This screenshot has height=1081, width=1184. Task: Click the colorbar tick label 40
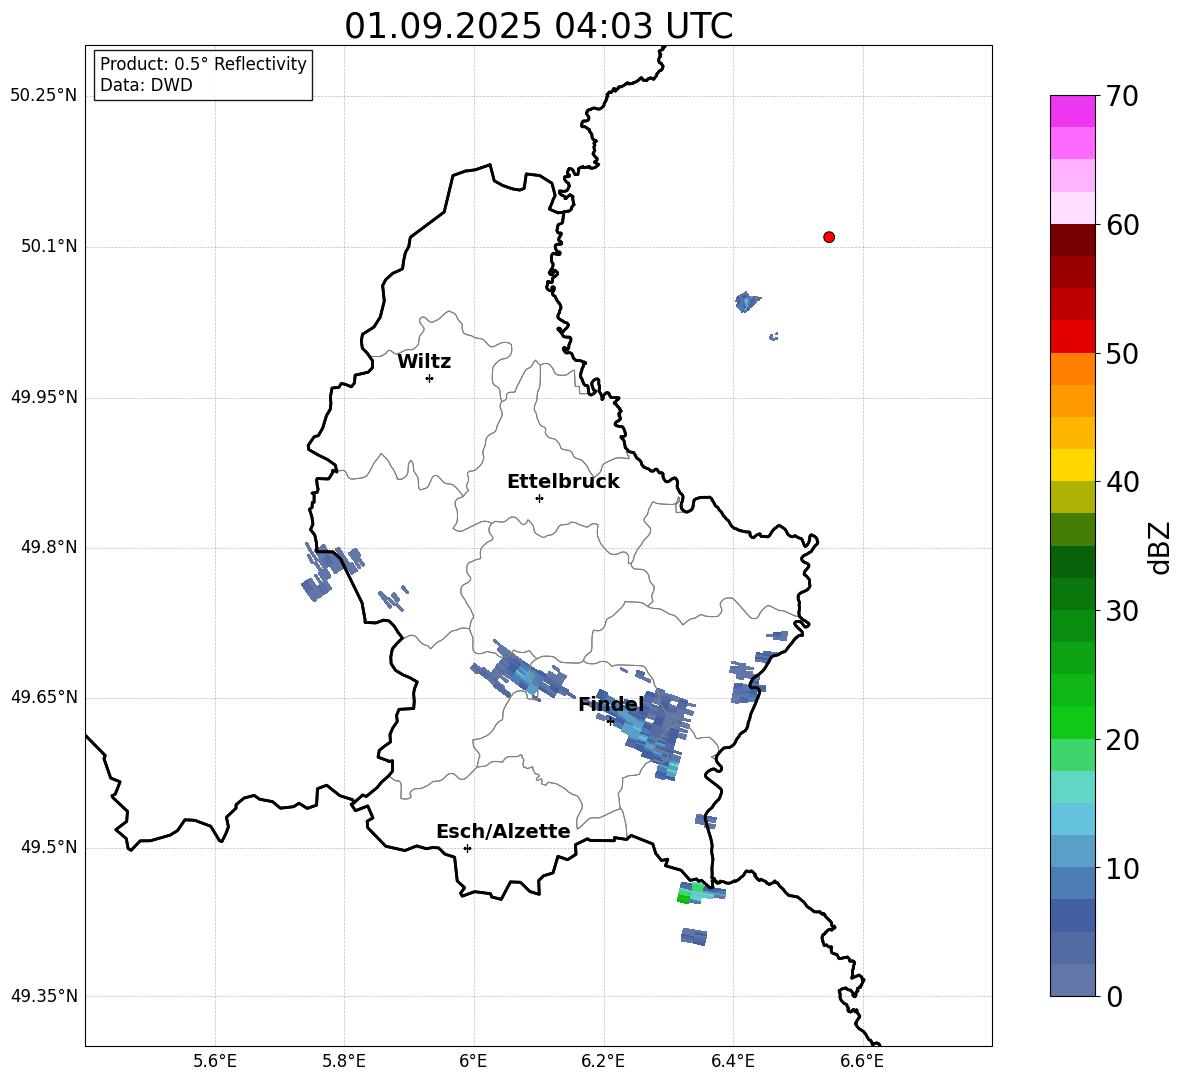pos(1122,482)
